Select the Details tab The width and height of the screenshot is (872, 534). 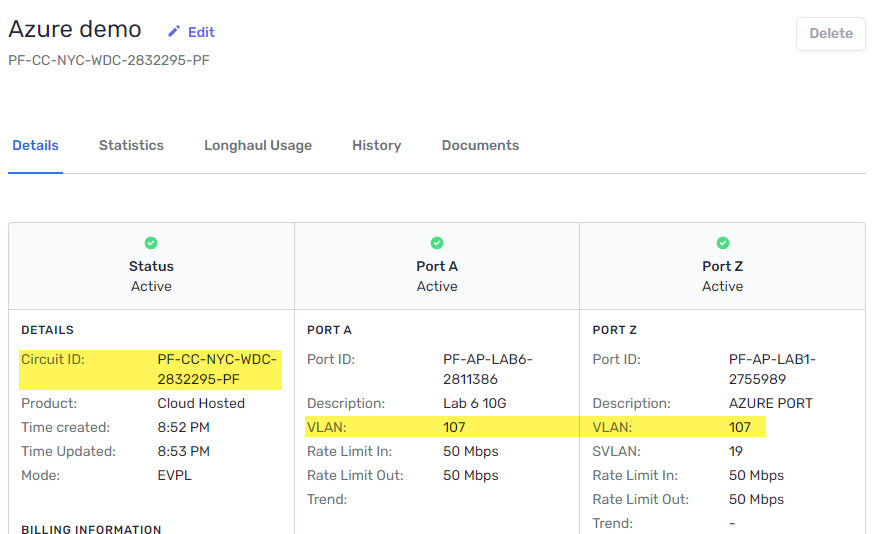pos(35,145)
